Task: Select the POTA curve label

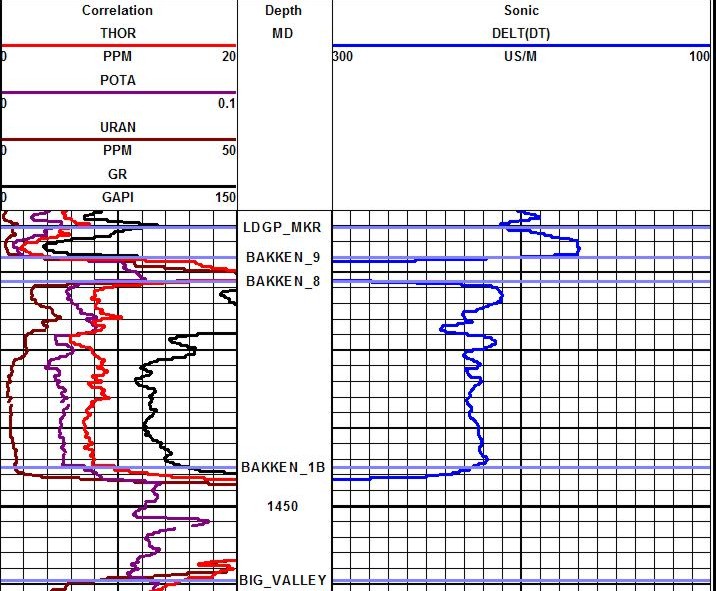Action: [118, 80]
